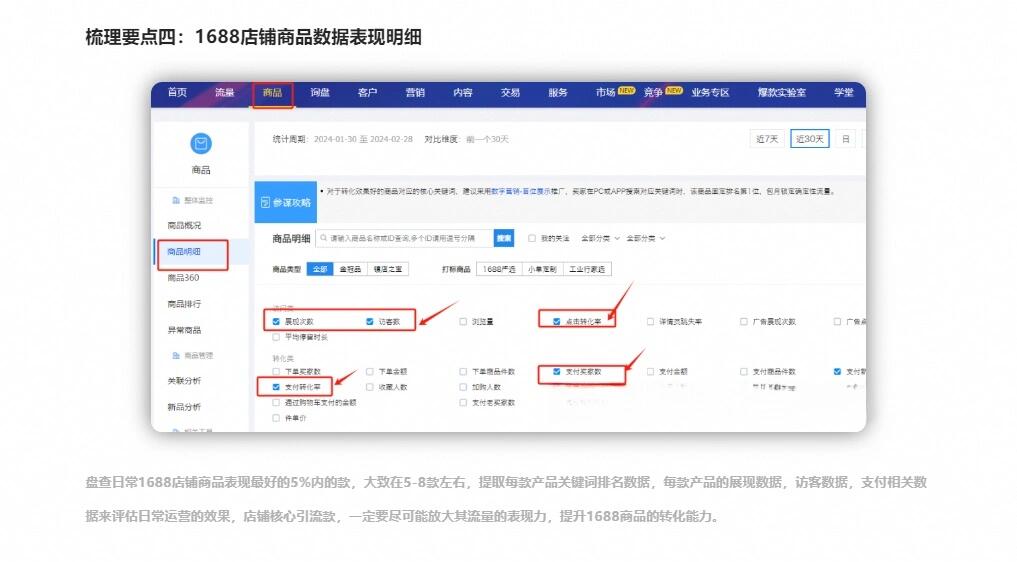Click the blue 商品 envelope icon in sidebar
The width and height of the screenshot is (1017, 562).
coord(200,143)
